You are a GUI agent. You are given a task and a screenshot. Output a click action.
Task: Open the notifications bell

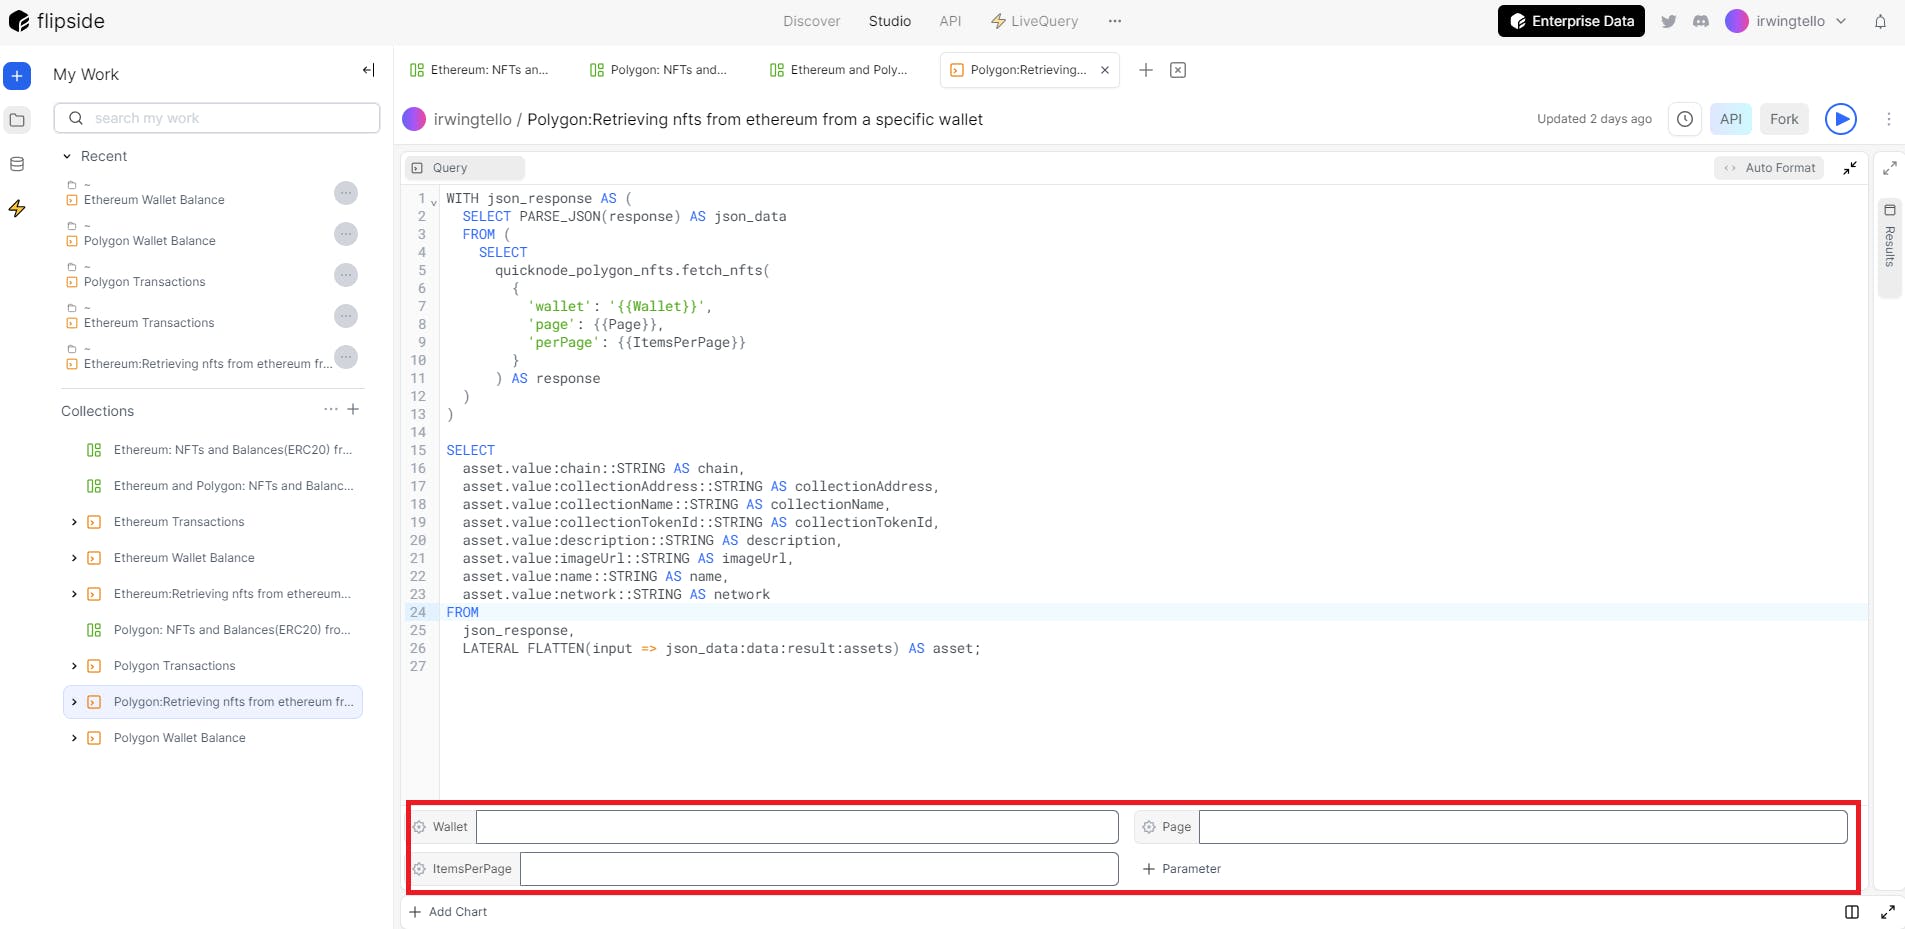1880,21
